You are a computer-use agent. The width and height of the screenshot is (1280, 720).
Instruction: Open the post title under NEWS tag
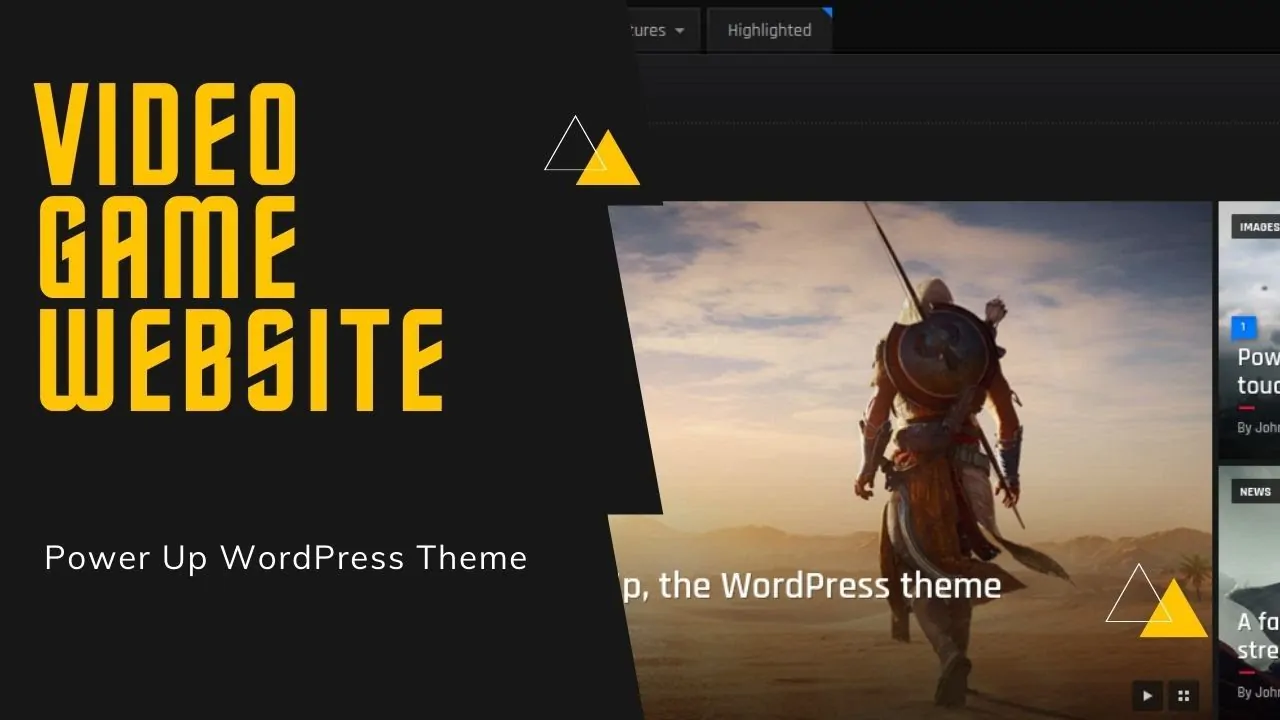1259,636
